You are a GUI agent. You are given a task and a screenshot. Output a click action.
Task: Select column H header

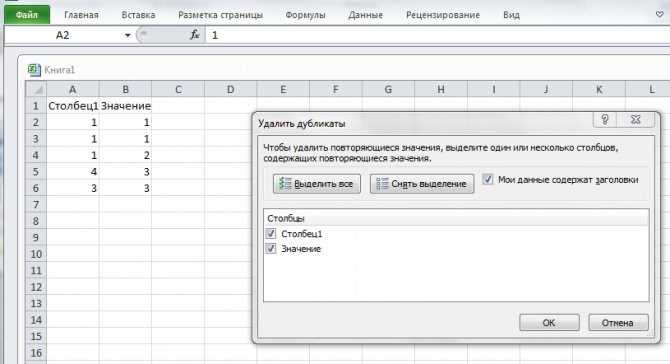coord(441,89)
